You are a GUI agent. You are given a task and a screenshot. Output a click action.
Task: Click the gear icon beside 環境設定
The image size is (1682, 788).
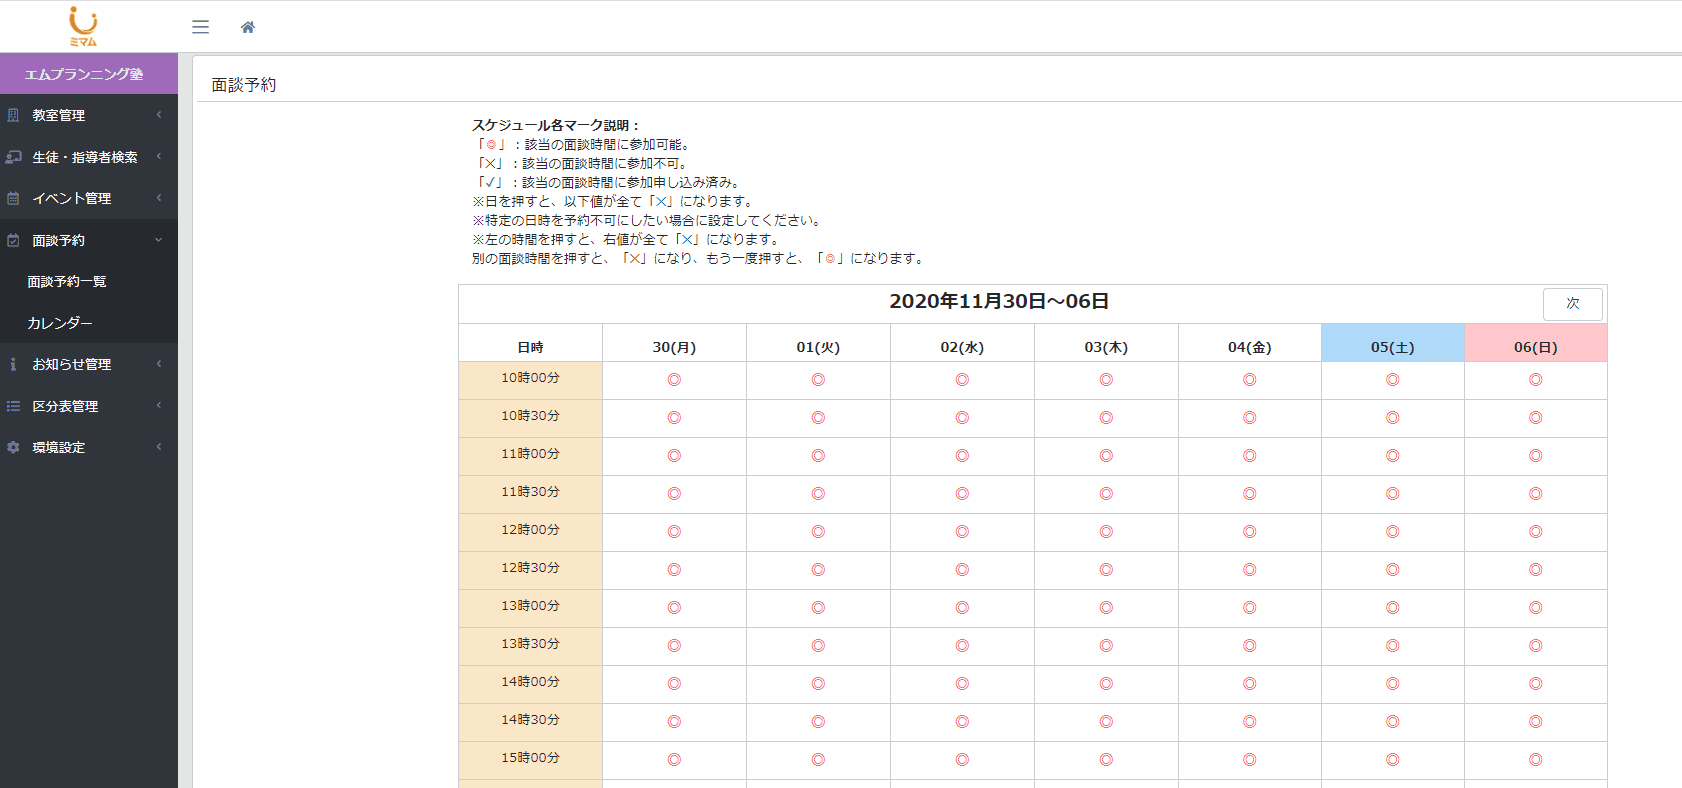(13, 447)
